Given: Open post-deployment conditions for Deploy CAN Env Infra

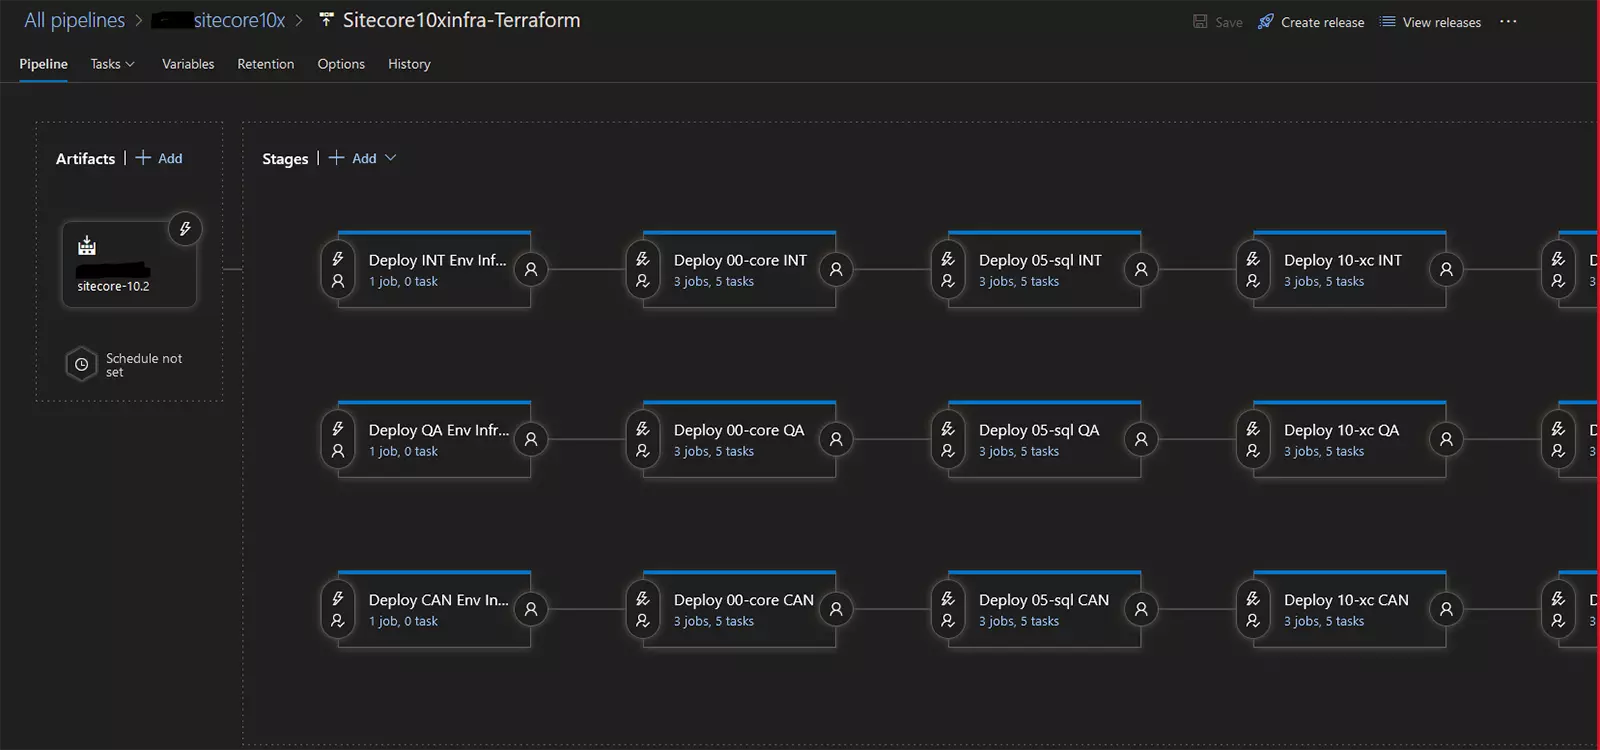Looking at the screenshot, I should click(531, 609).
